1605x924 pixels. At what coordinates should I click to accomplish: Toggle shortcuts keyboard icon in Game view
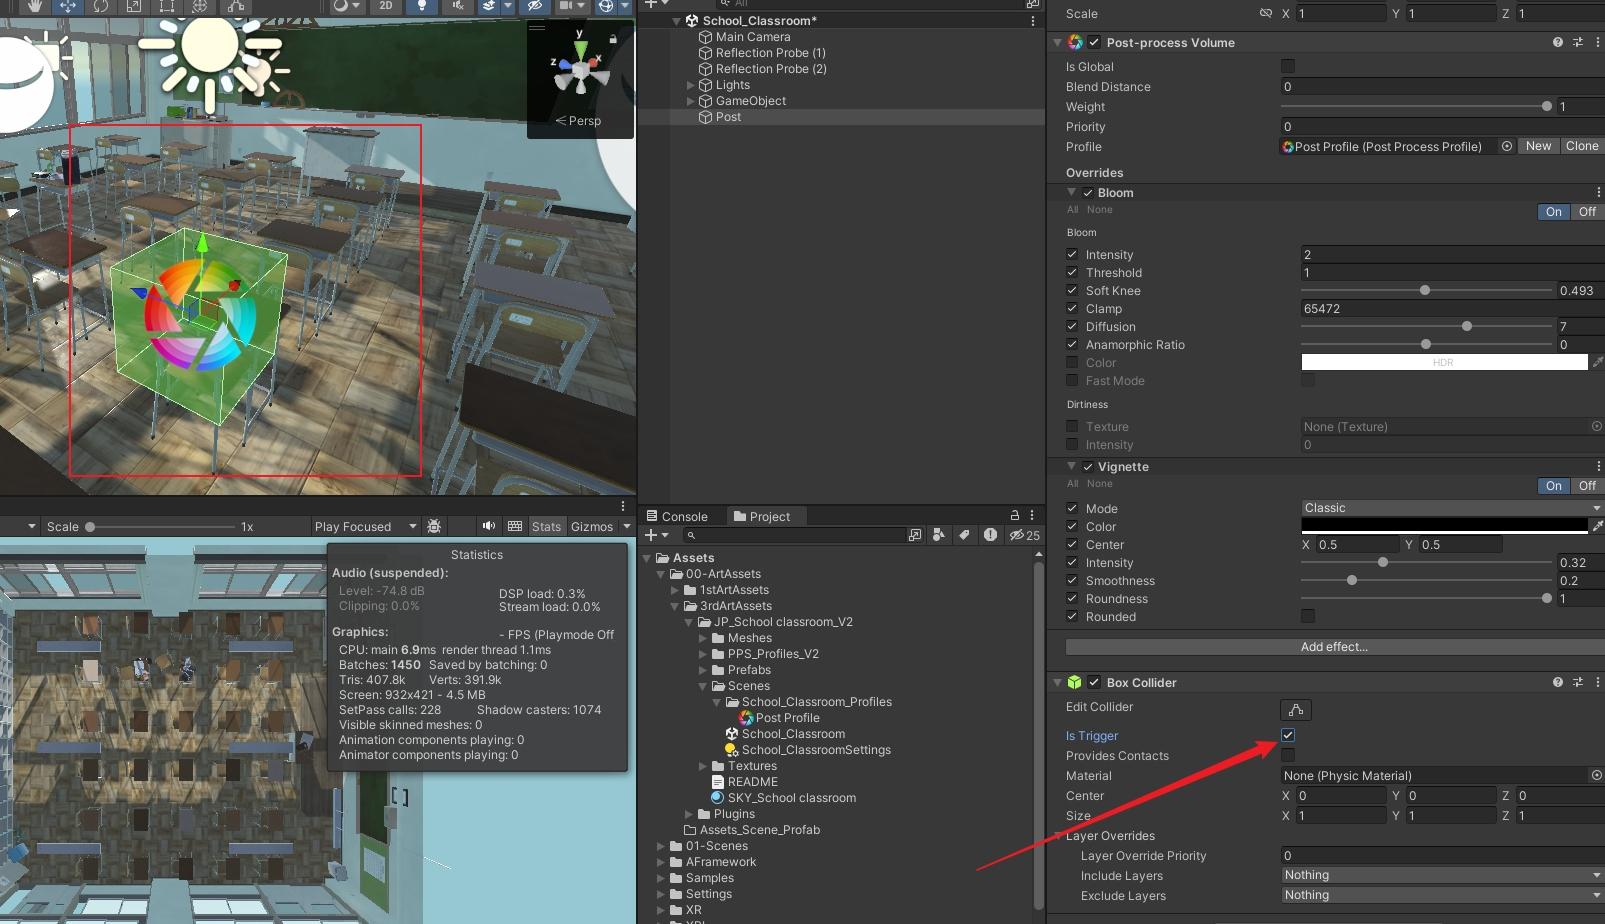[515, 526]
